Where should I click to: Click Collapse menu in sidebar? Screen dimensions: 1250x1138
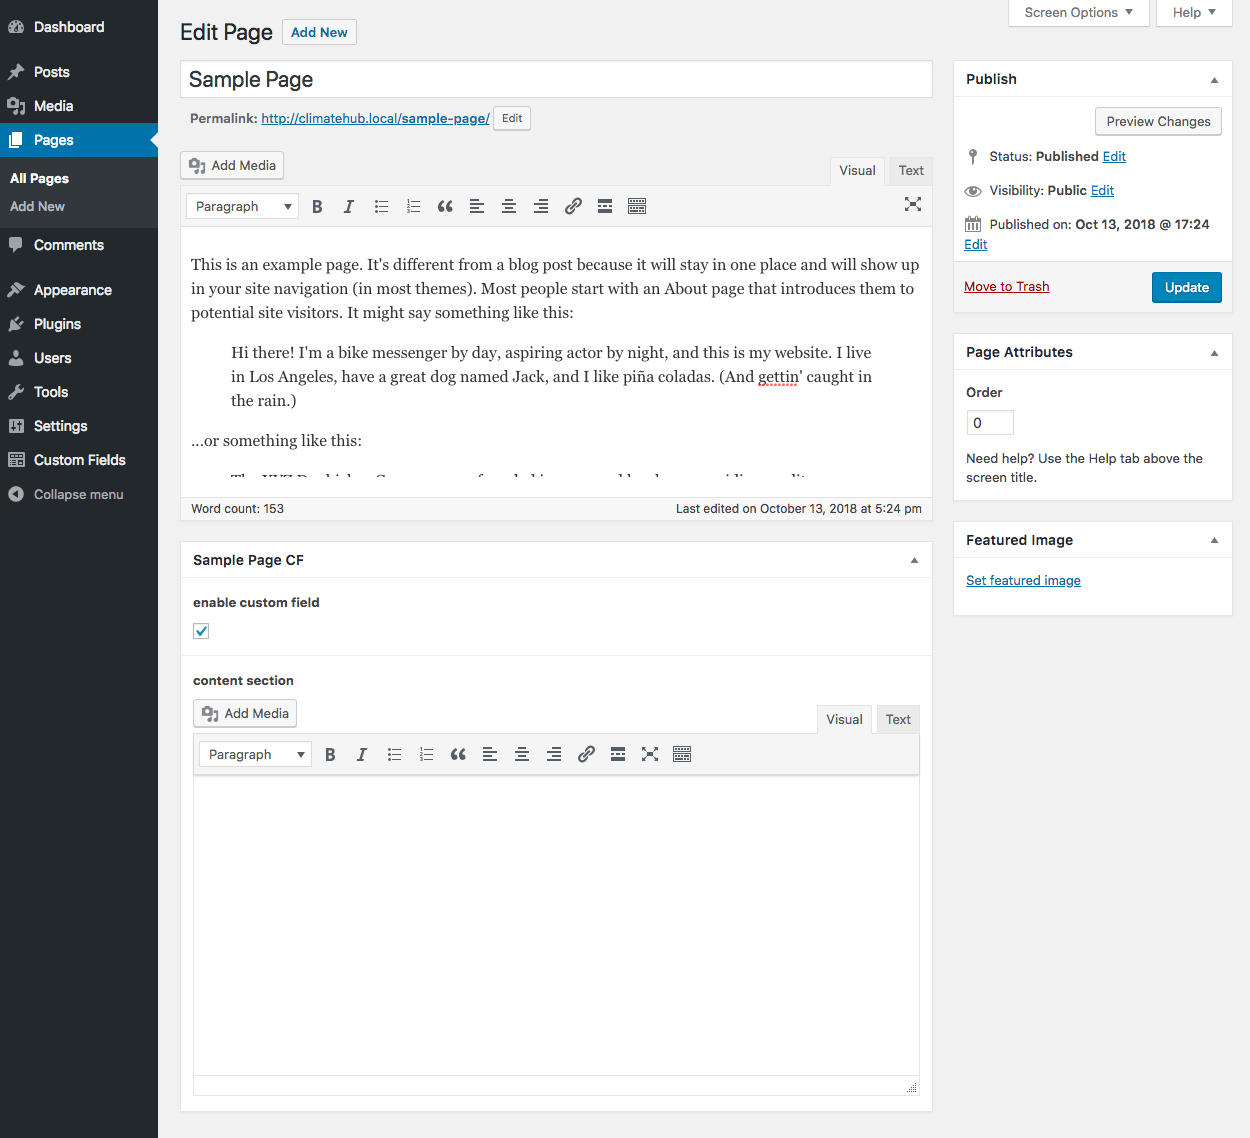79,494
